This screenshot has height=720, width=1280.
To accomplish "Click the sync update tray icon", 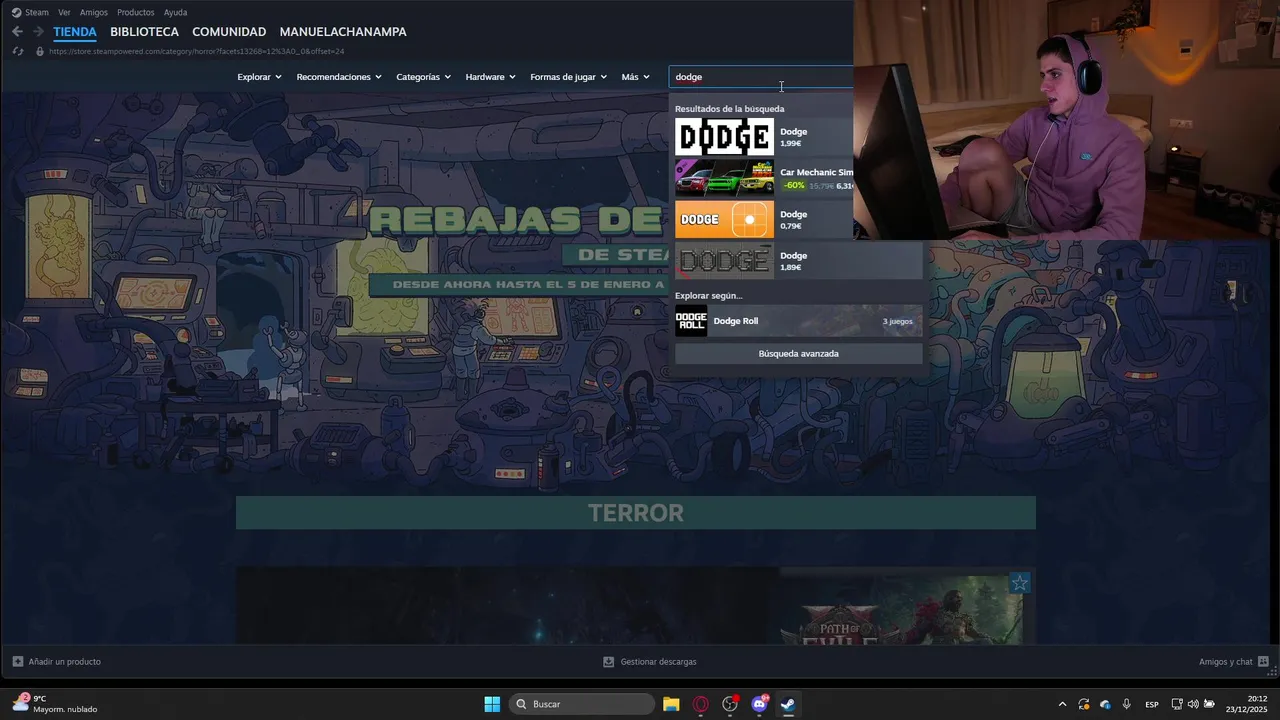I will coord(1083,704).
